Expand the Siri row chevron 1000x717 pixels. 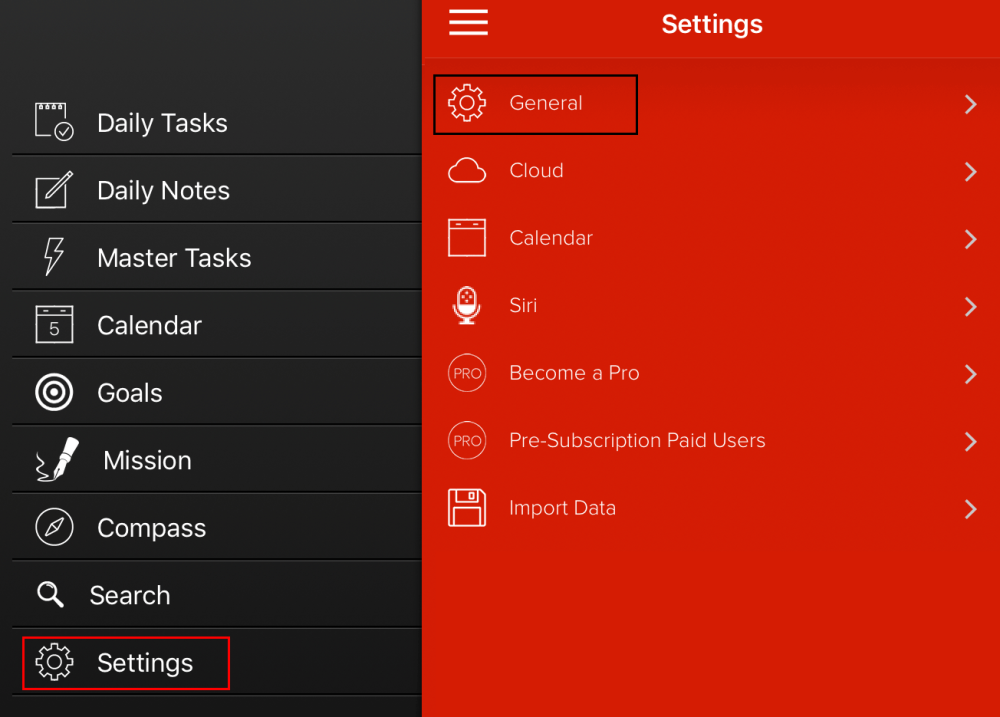(x=970, y=306)
